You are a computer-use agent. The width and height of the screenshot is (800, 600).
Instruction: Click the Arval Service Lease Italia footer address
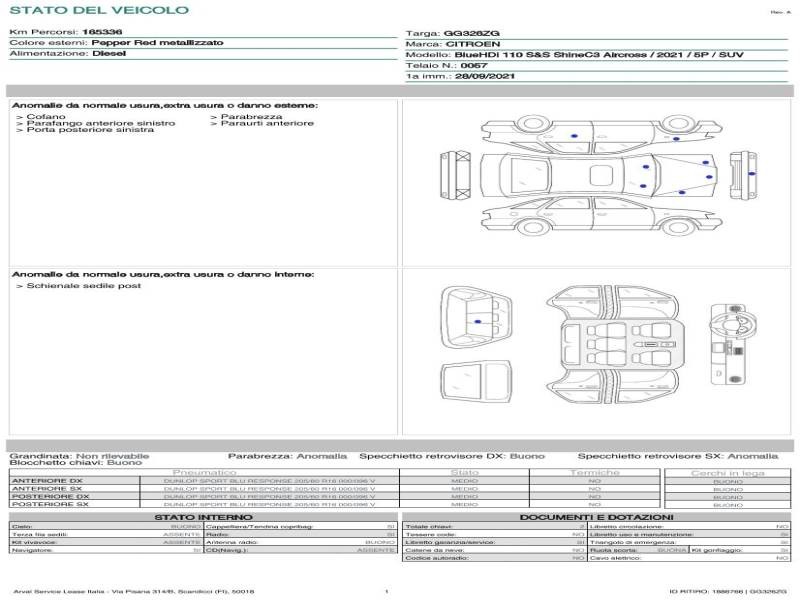pos(134,592)
